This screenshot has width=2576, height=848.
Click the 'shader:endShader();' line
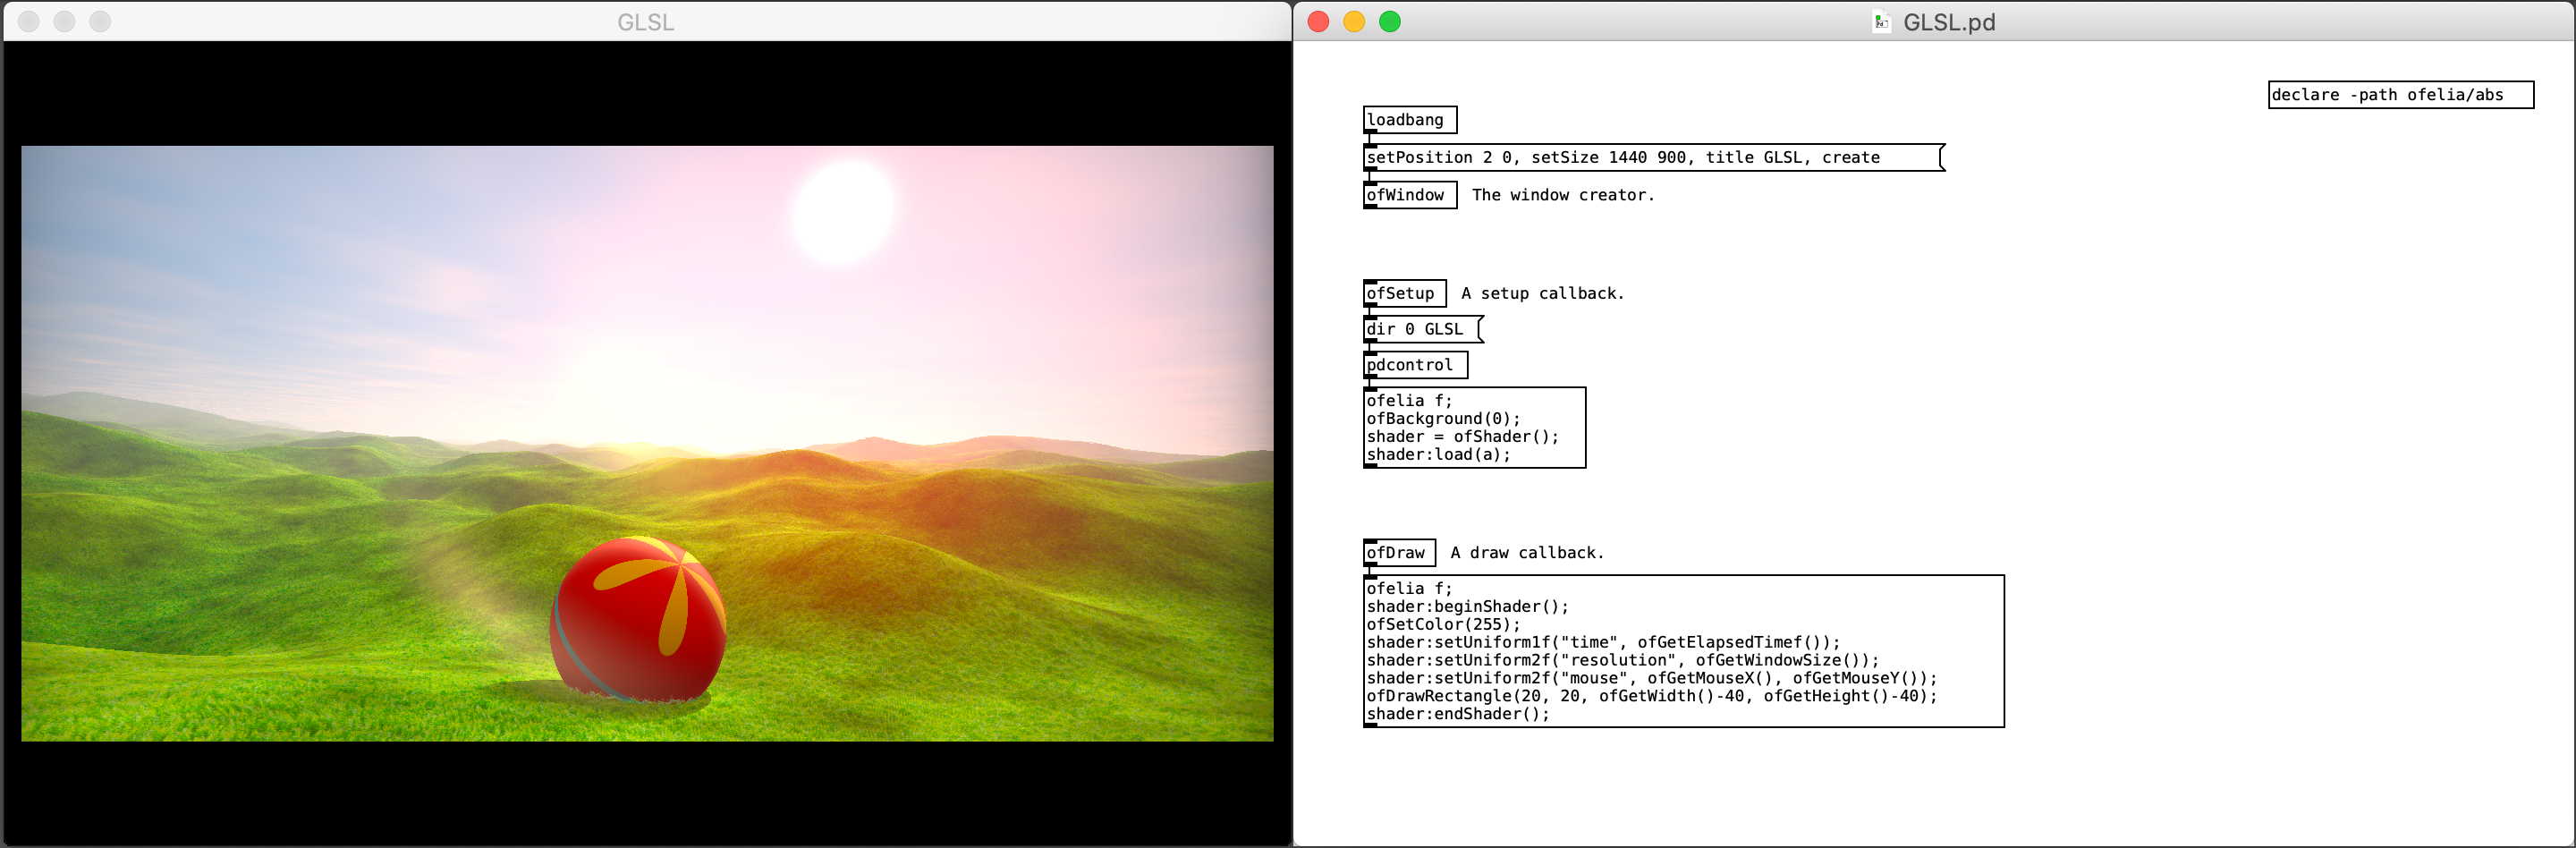(x=1457, y=715)
